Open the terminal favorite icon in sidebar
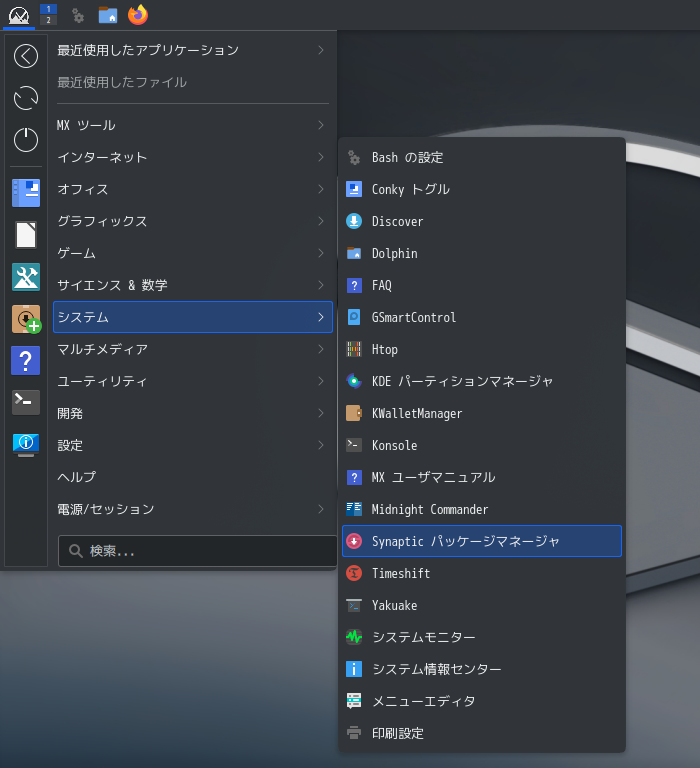Image resolution: width=700 pixels, height=768 pixels. 26,402
